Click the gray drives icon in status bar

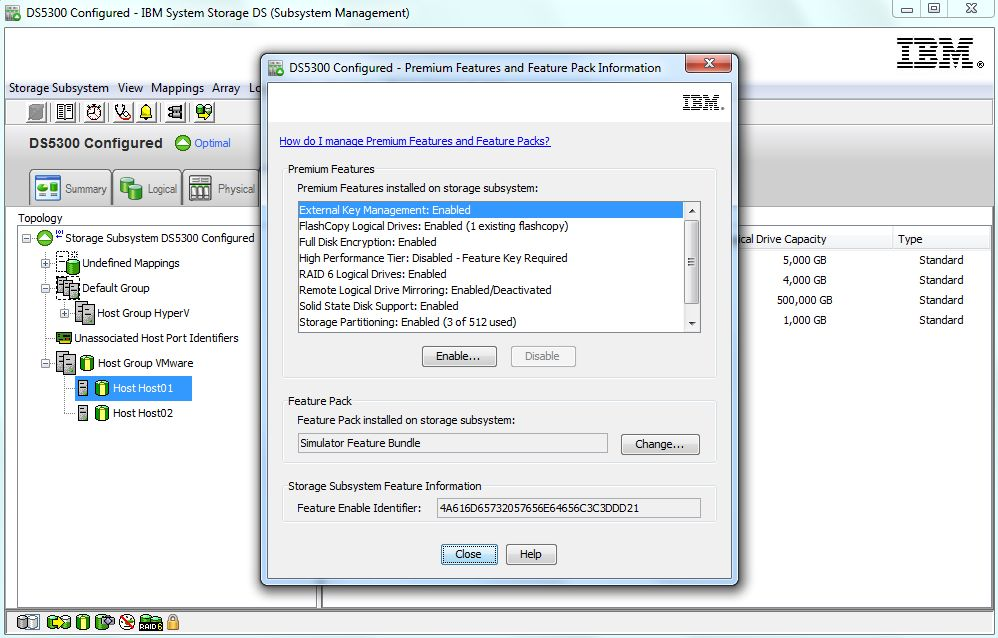tap(28, 621)
